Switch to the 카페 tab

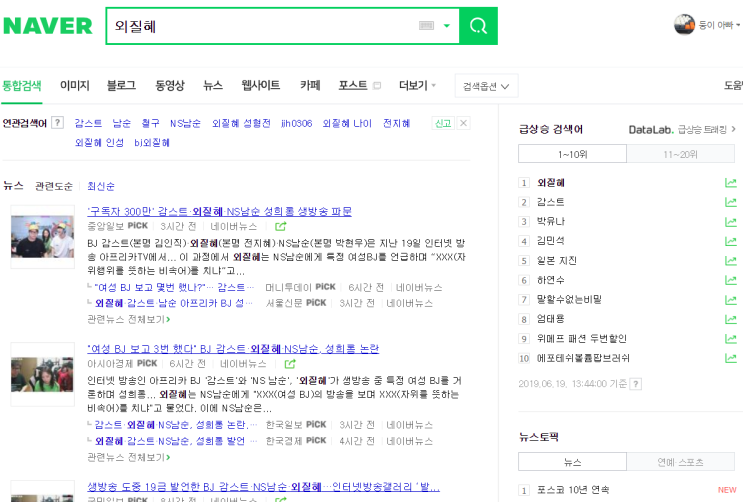click(x=310, y=86)
